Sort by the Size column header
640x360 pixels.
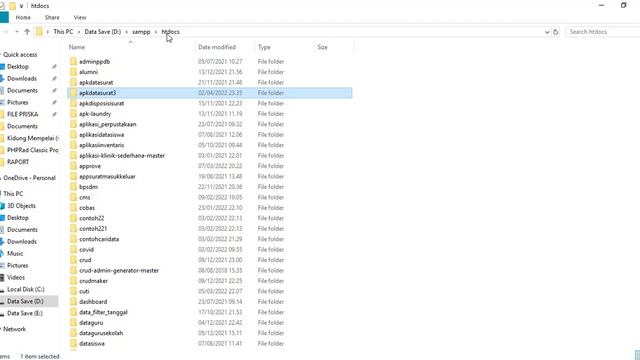coord(322,47)
